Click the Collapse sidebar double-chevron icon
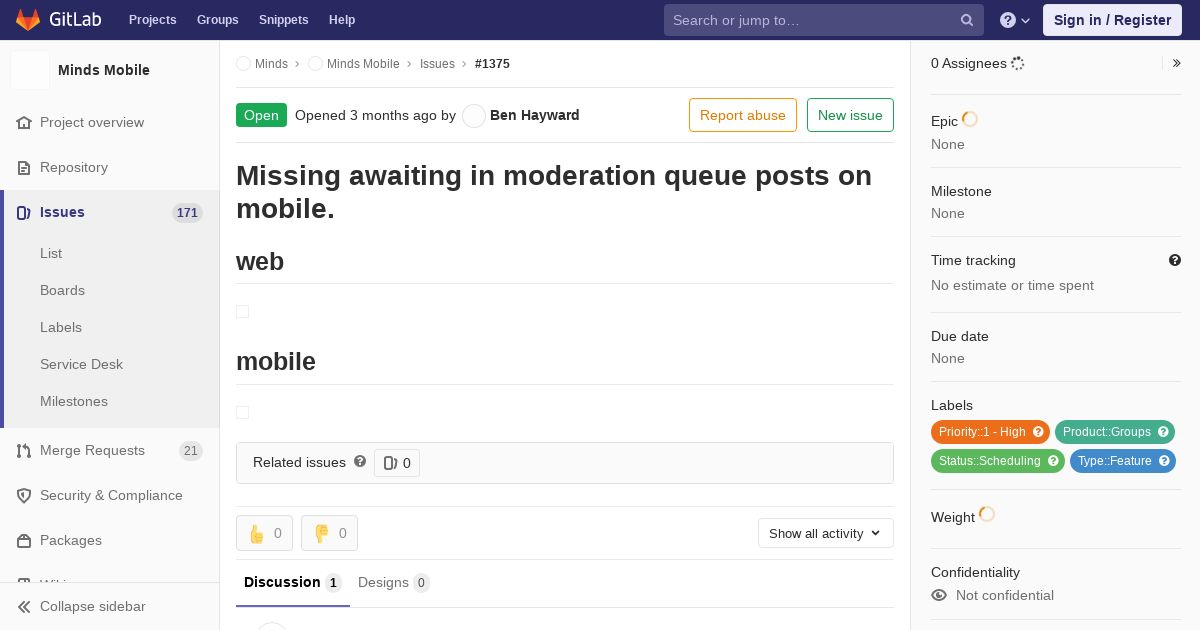This screenshot has width=1200, height=630. 24,606
